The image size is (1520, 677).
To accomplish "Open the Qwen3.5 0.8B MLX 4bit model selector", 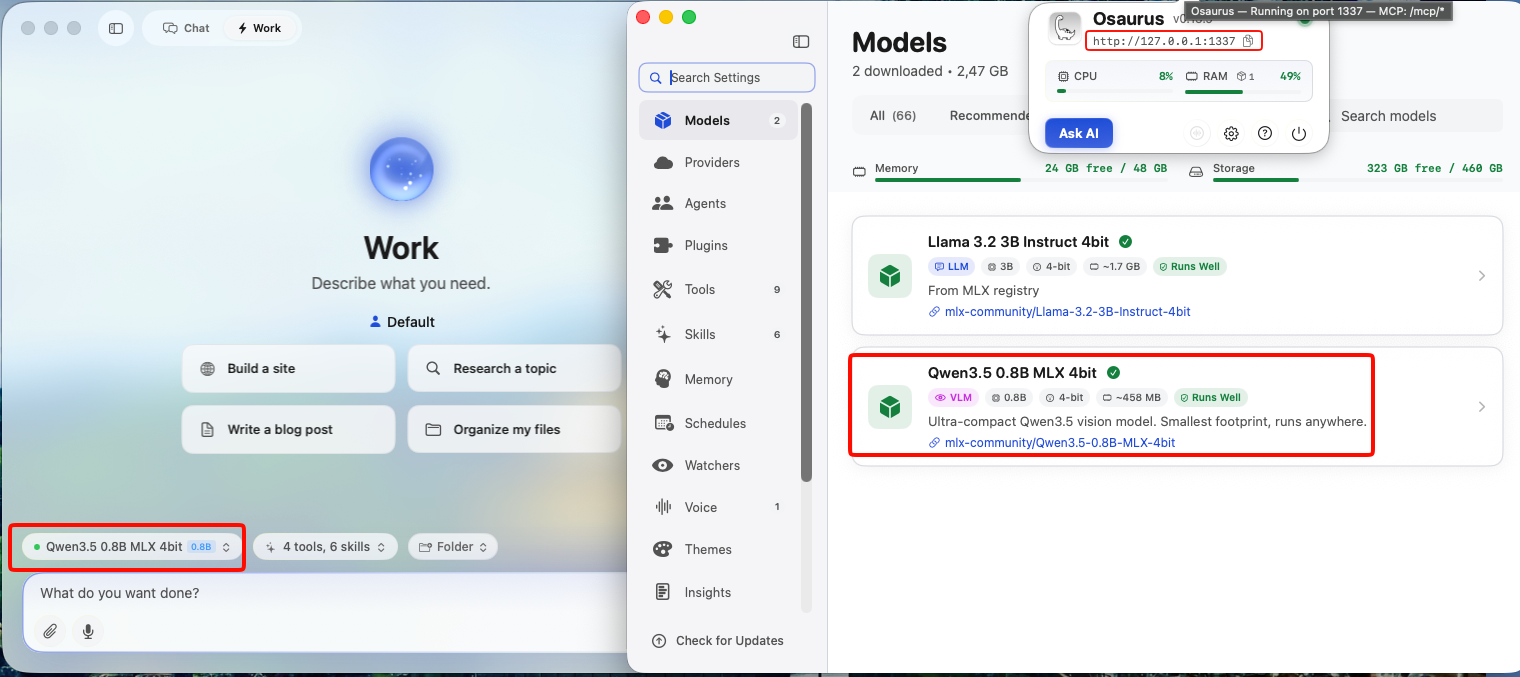I will [132, 547].
